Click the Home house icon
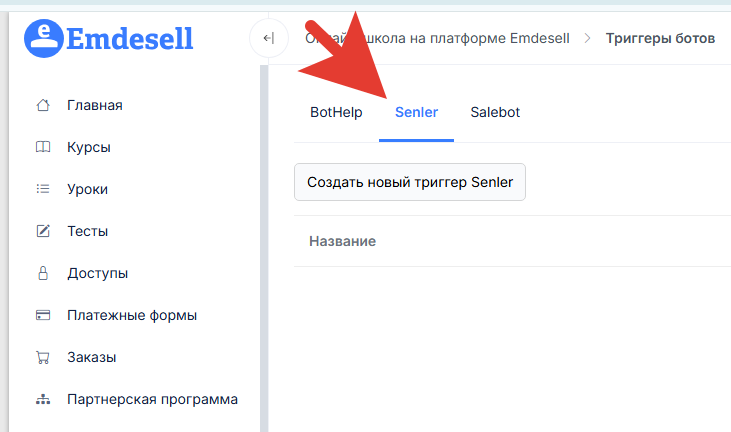 42,105
